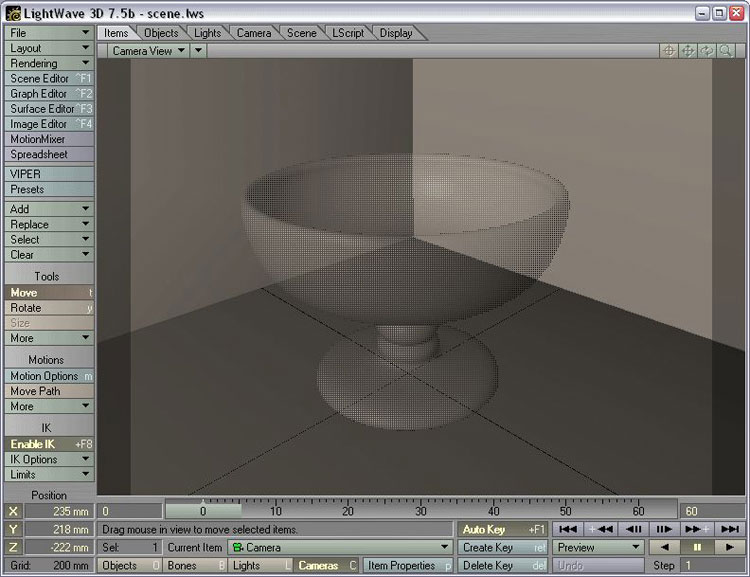The width and height of the screenshot is (750, 577).
Task: Open the LScript tab
Action: [x=349, y=33]
